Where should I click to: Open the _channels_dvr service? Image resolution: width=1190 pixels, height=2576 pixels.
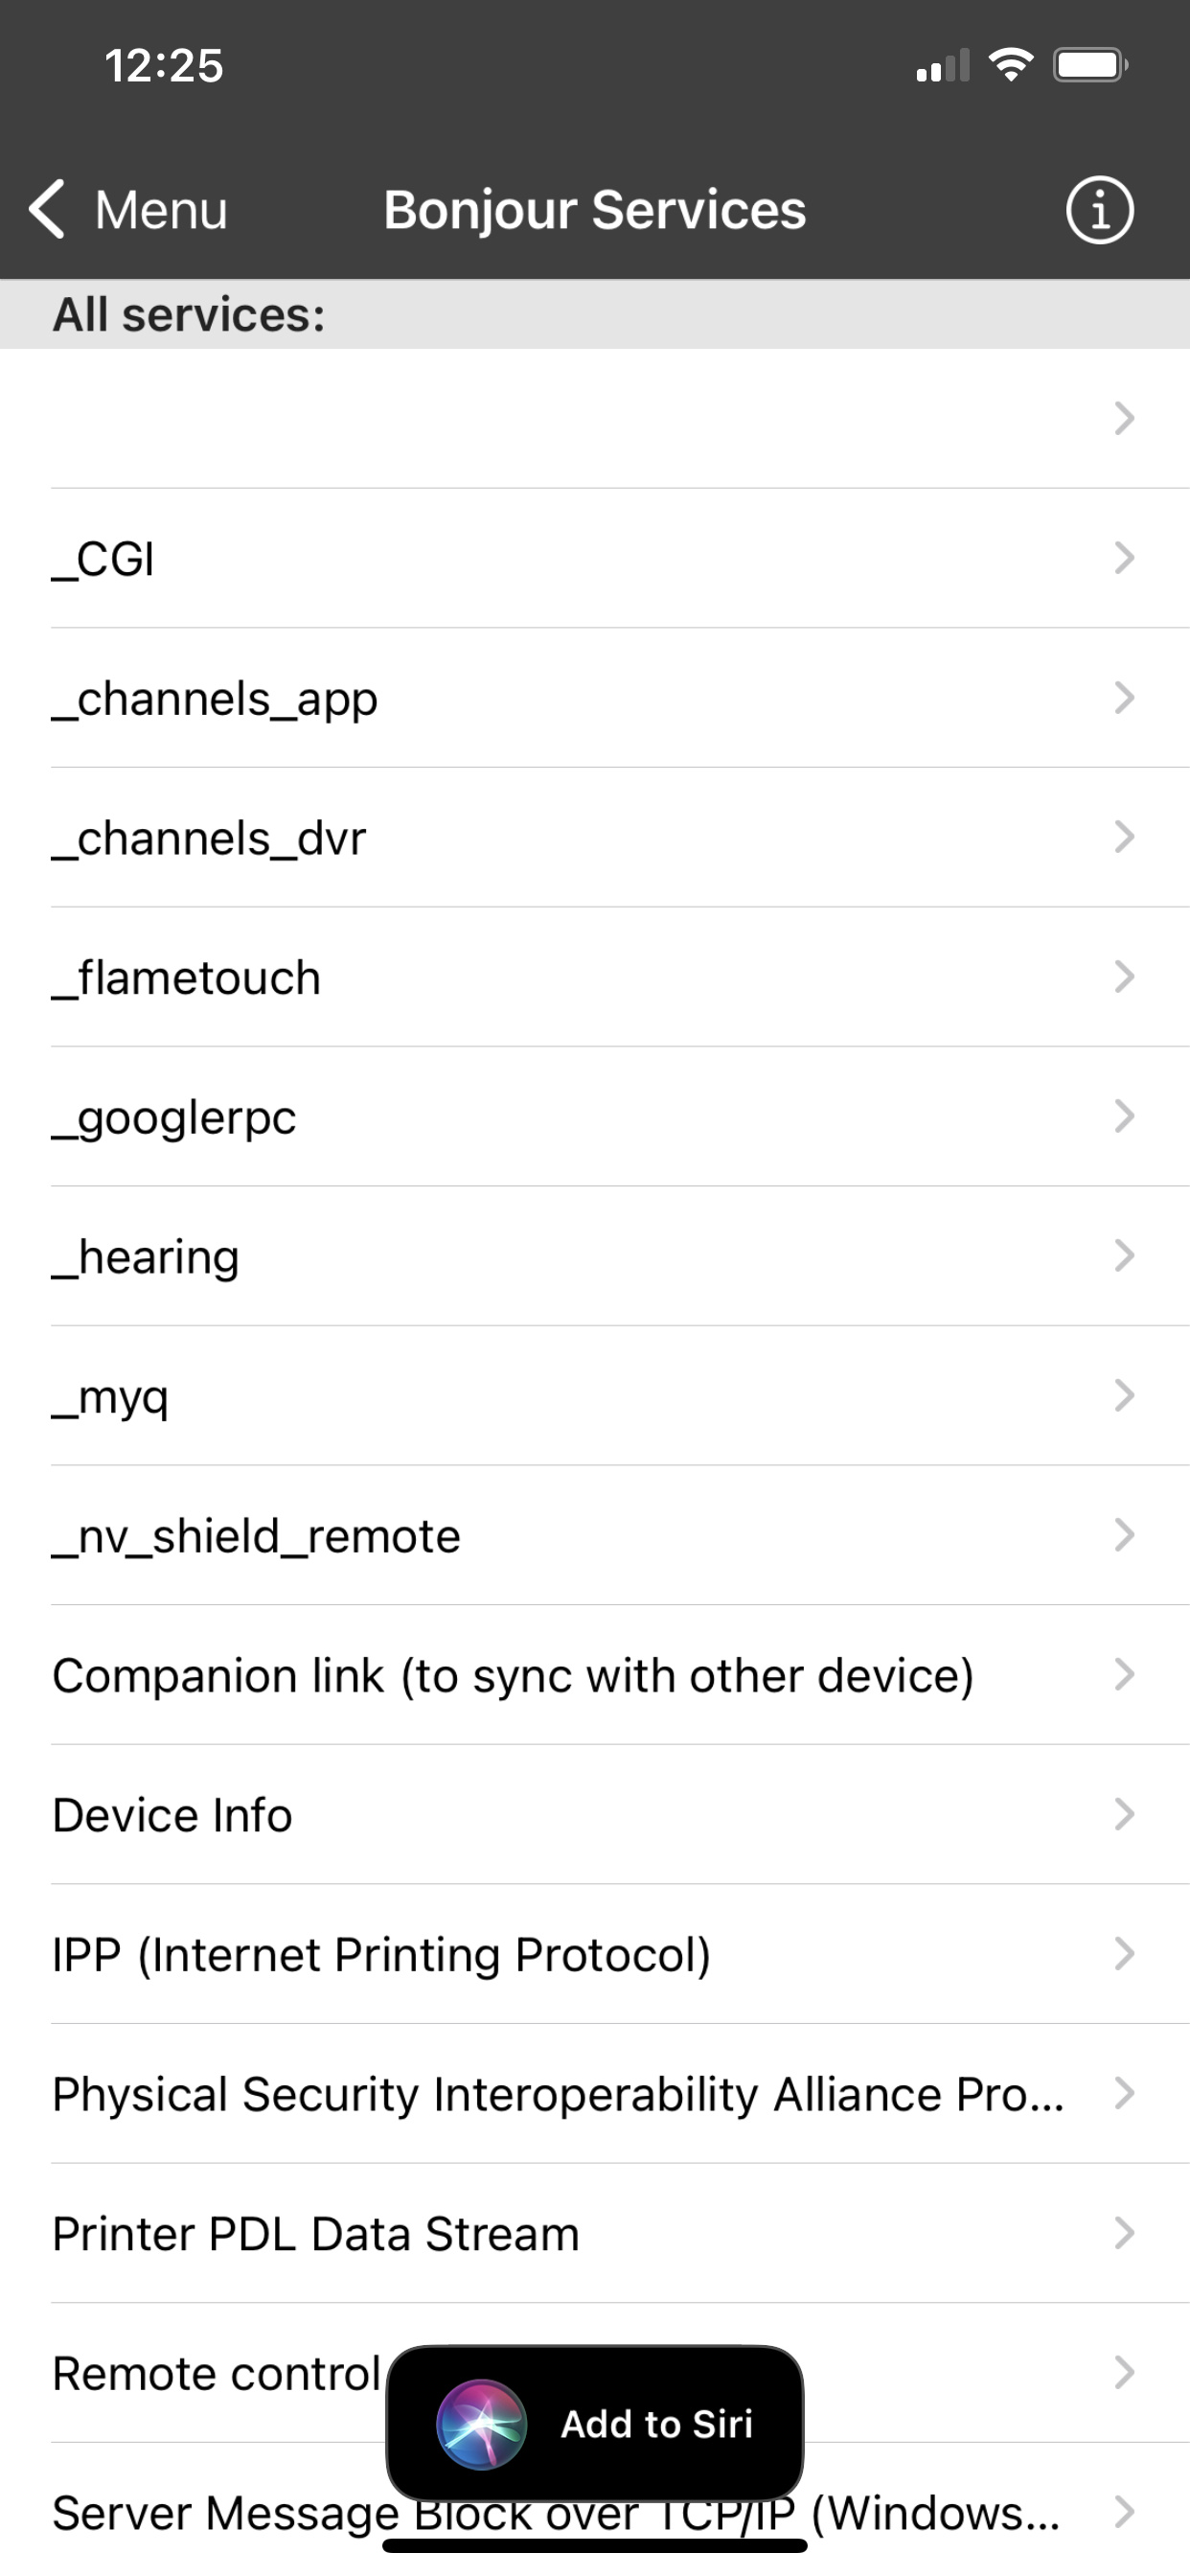209,838
